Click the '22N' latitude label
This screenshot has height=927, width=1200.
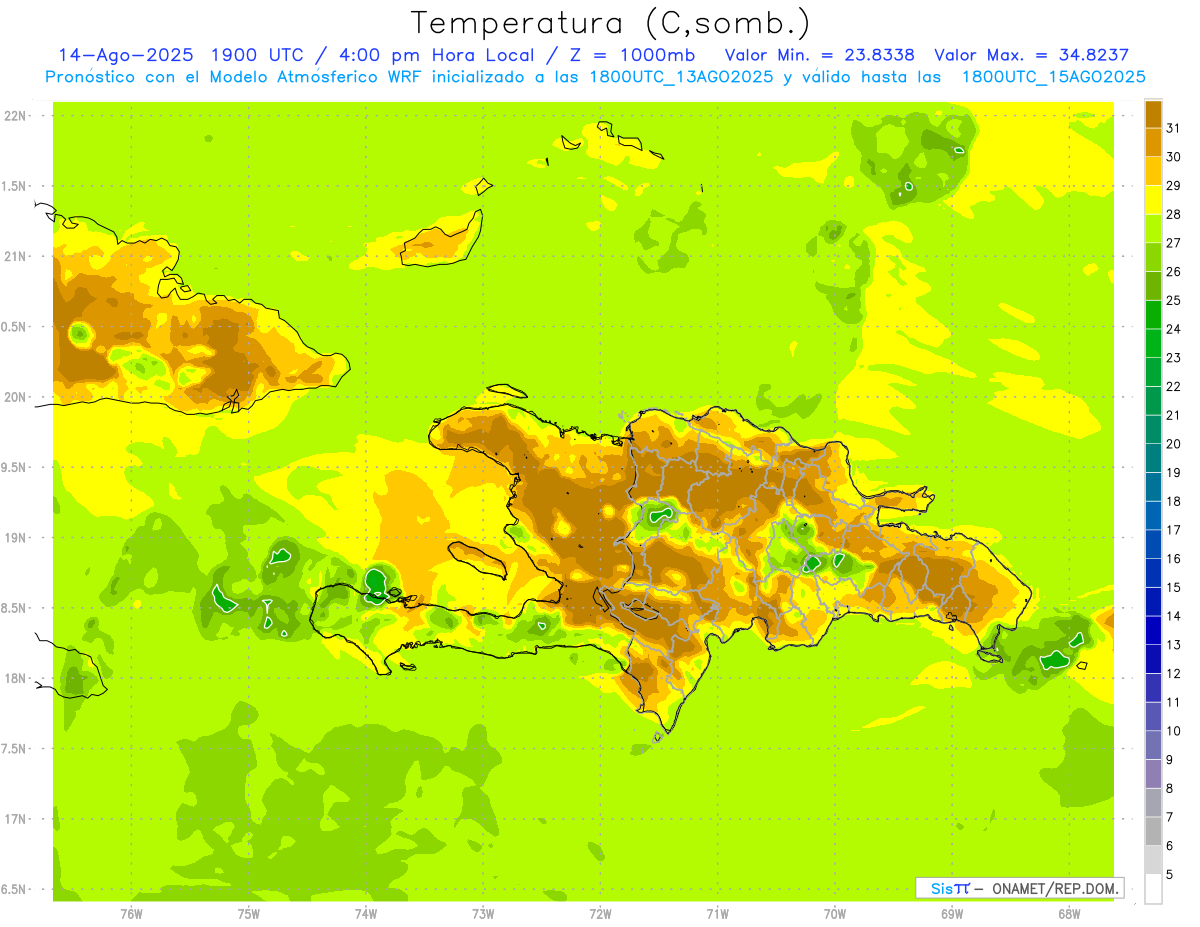[15, 116]
